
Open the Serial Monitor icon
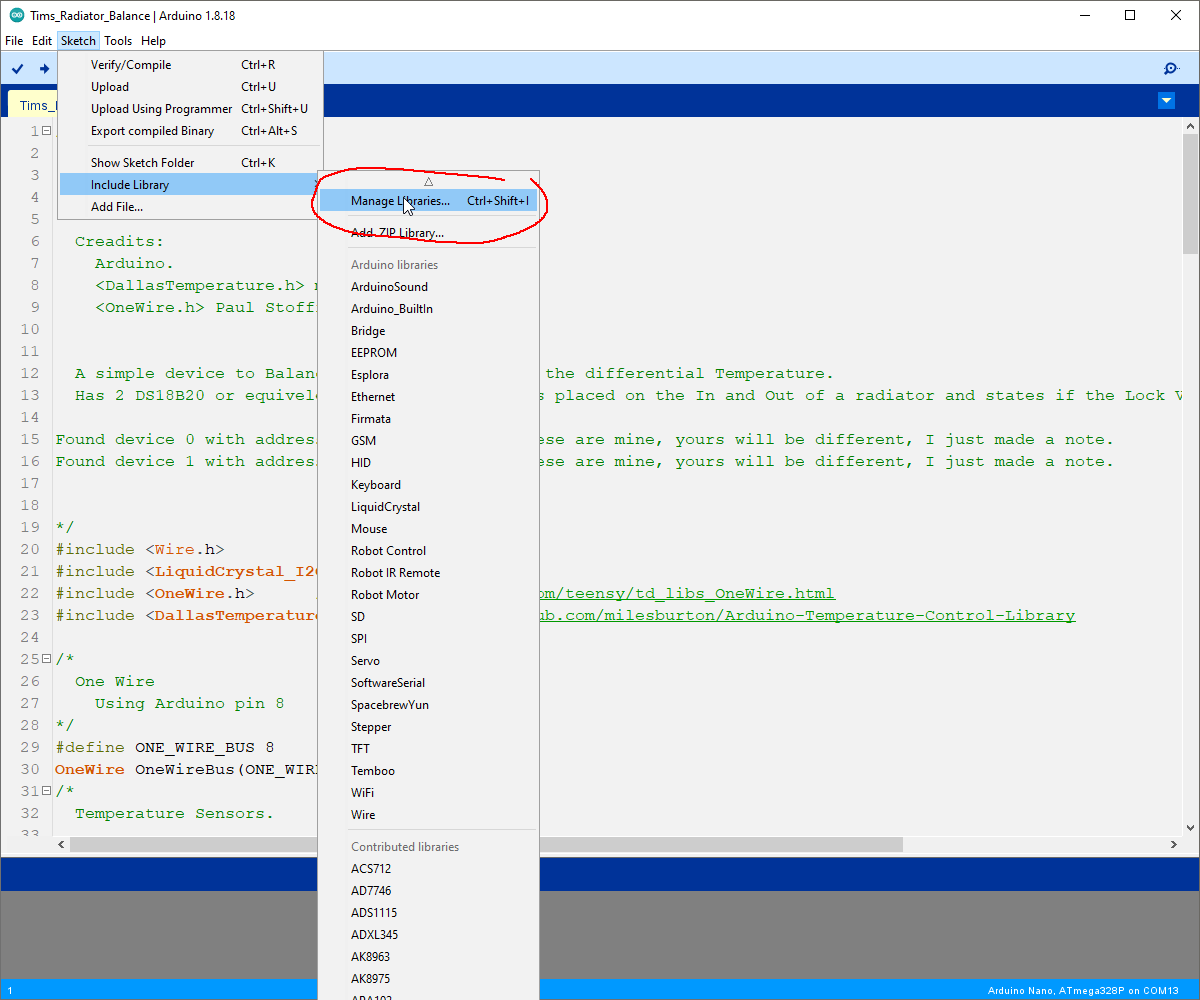[1171, 68]
